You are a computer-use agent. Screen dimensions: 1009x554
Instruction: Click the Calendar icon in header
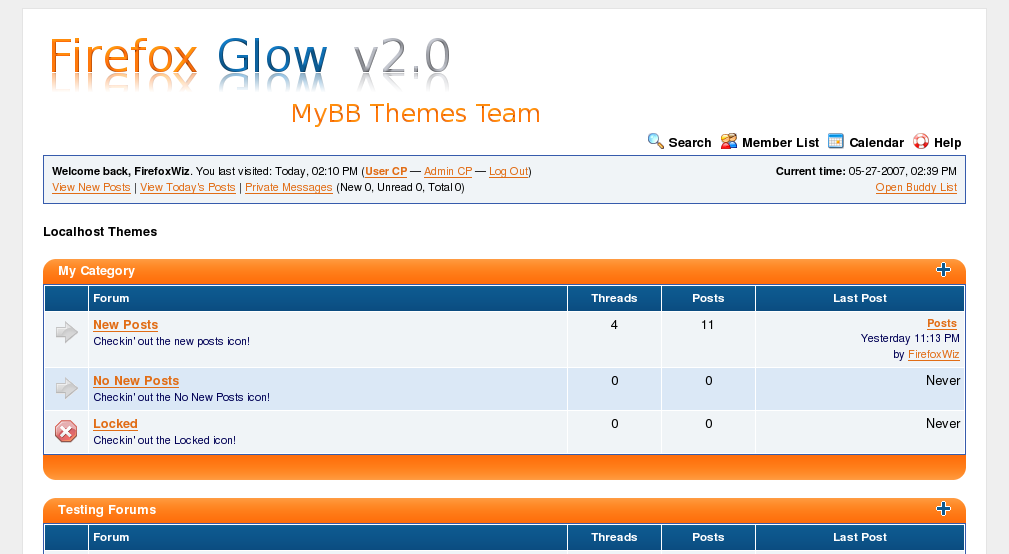click(836, 142)
